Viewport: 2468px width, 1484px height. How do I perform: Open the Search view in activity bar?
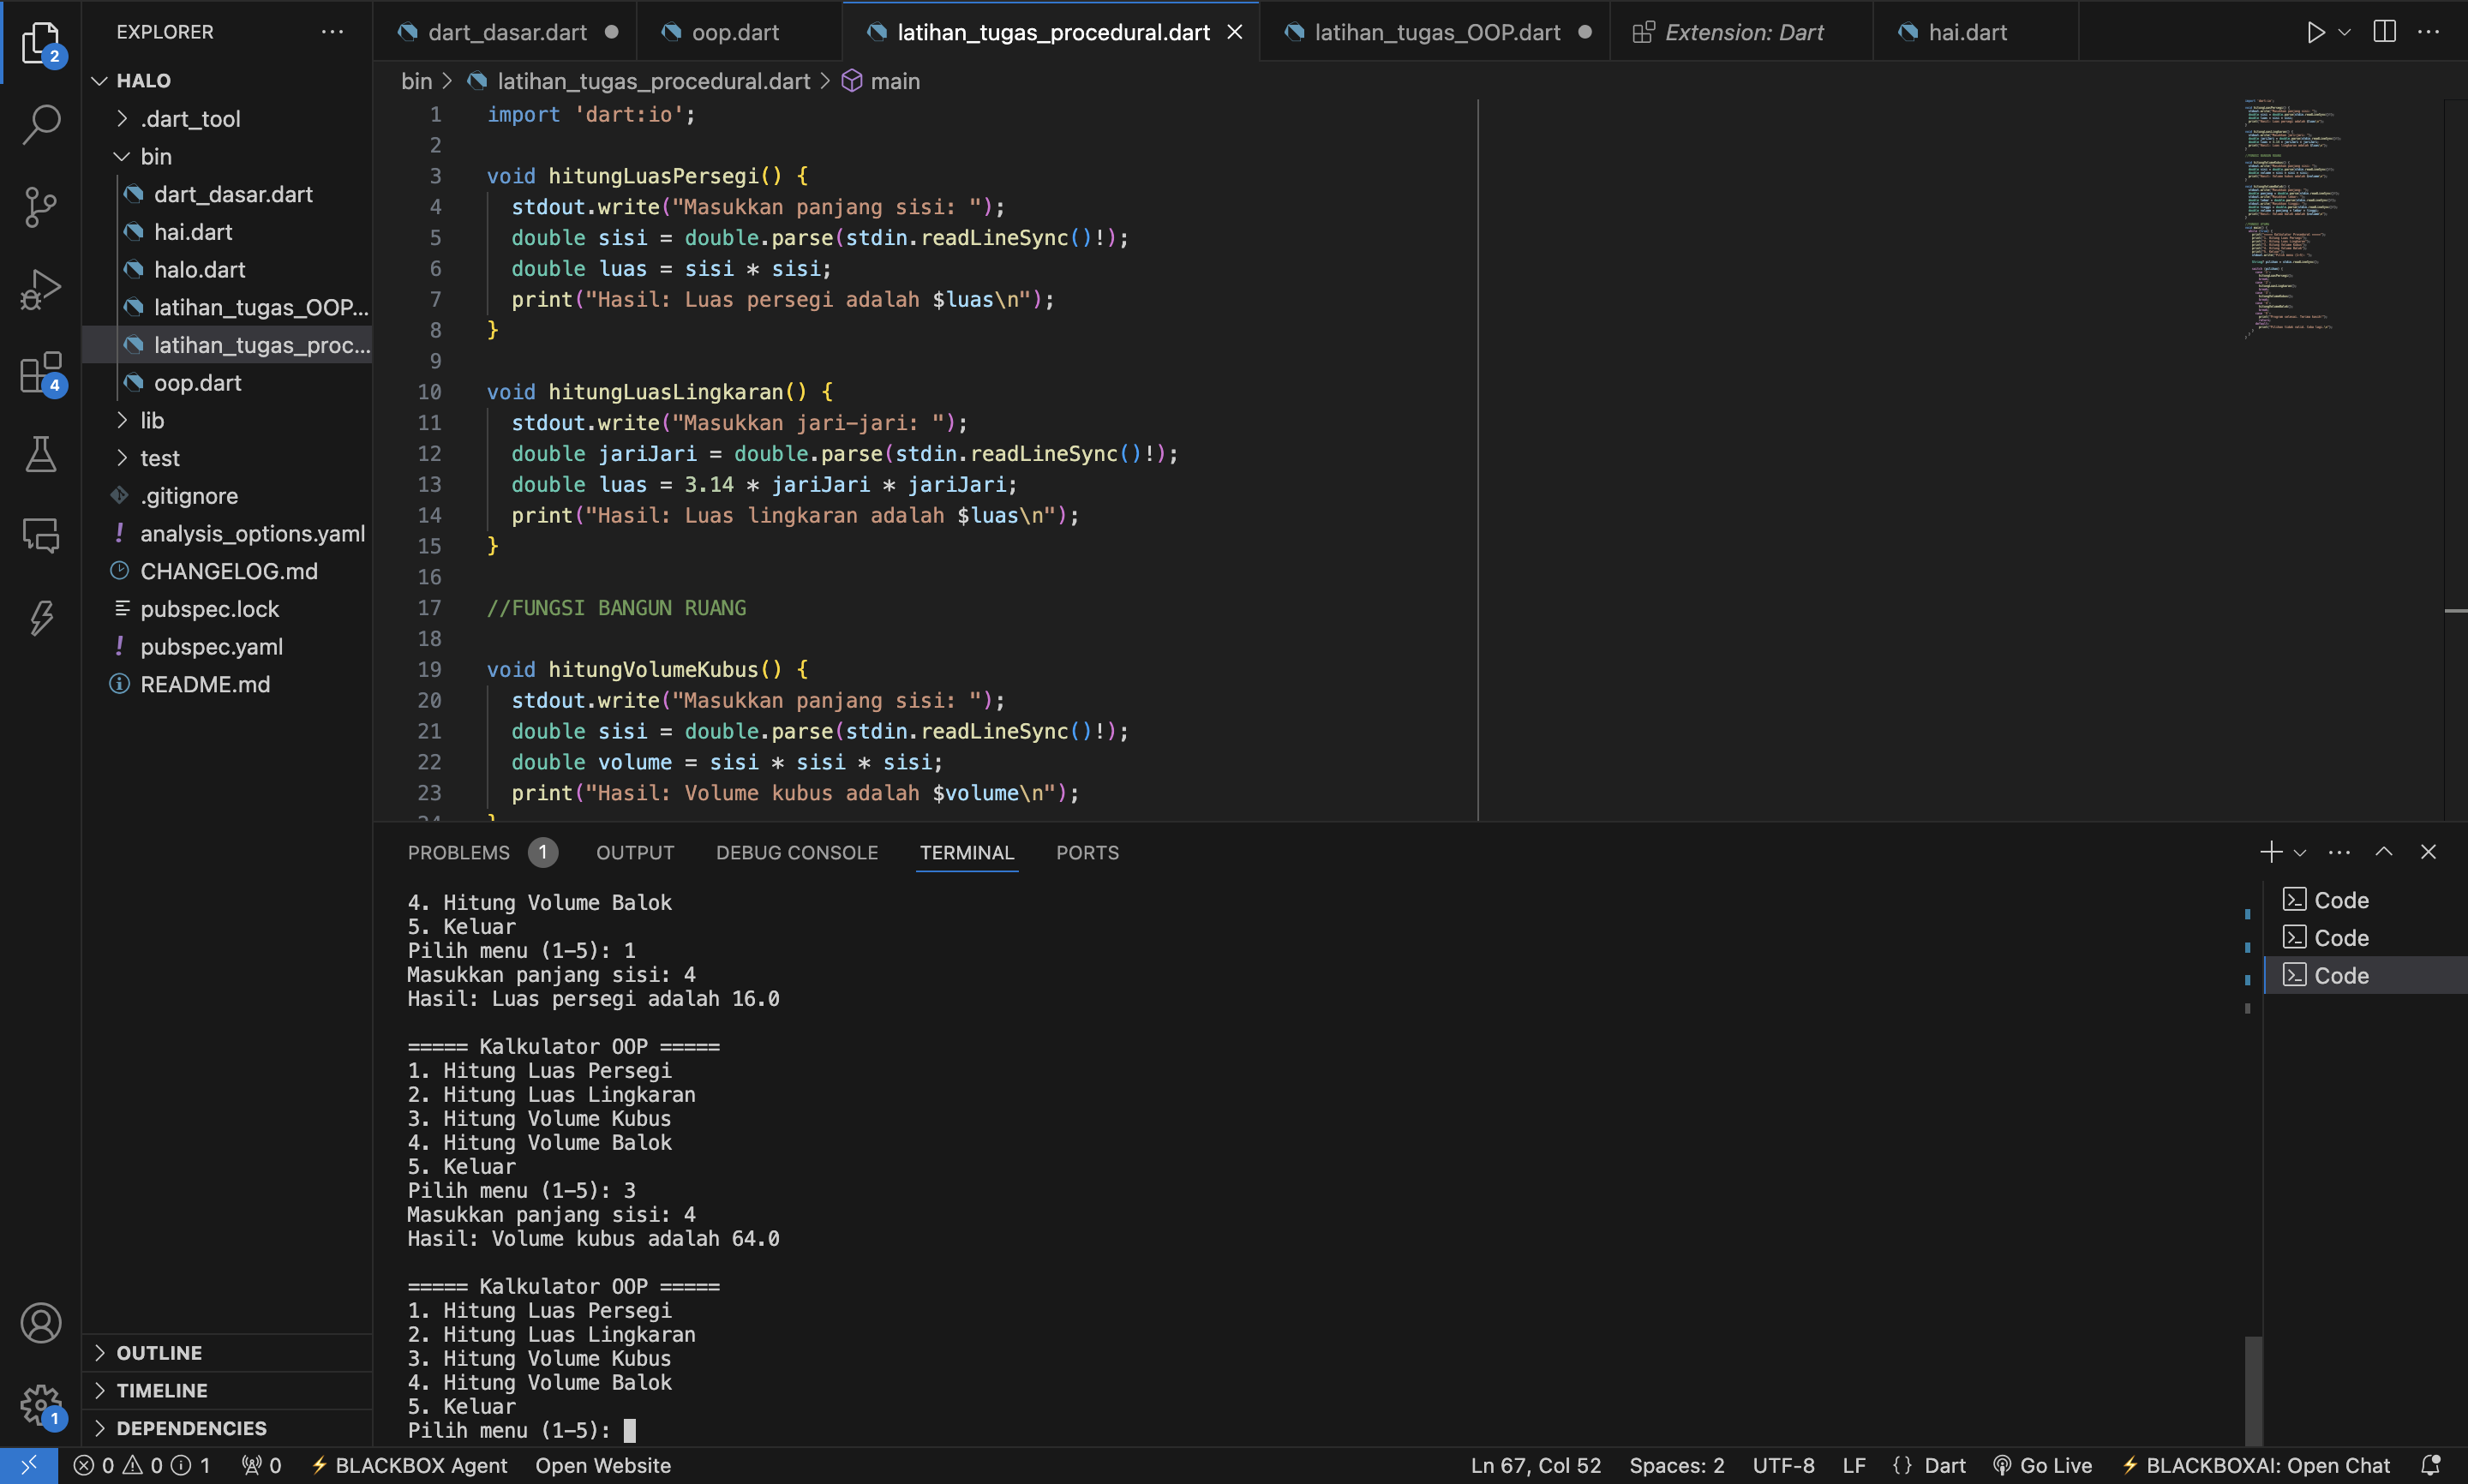pos(41,124)
